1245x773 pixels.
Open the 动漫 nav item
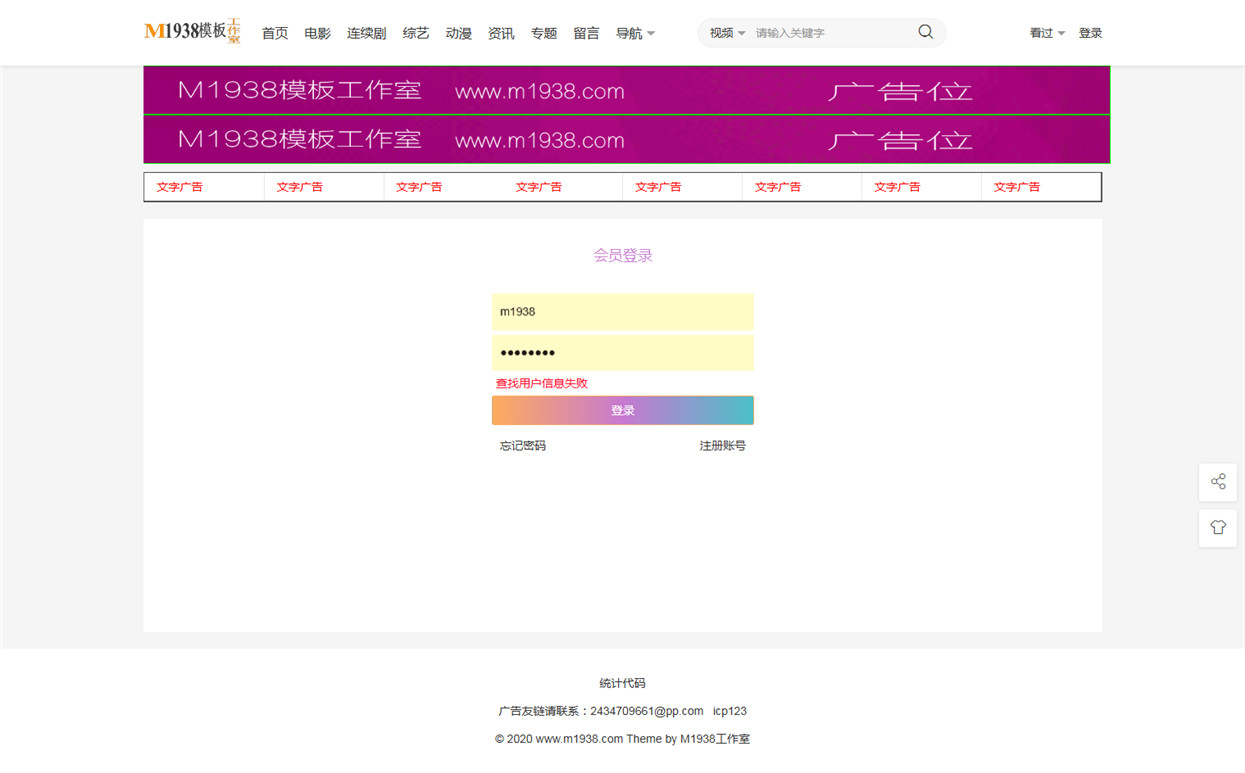(459, 33)
